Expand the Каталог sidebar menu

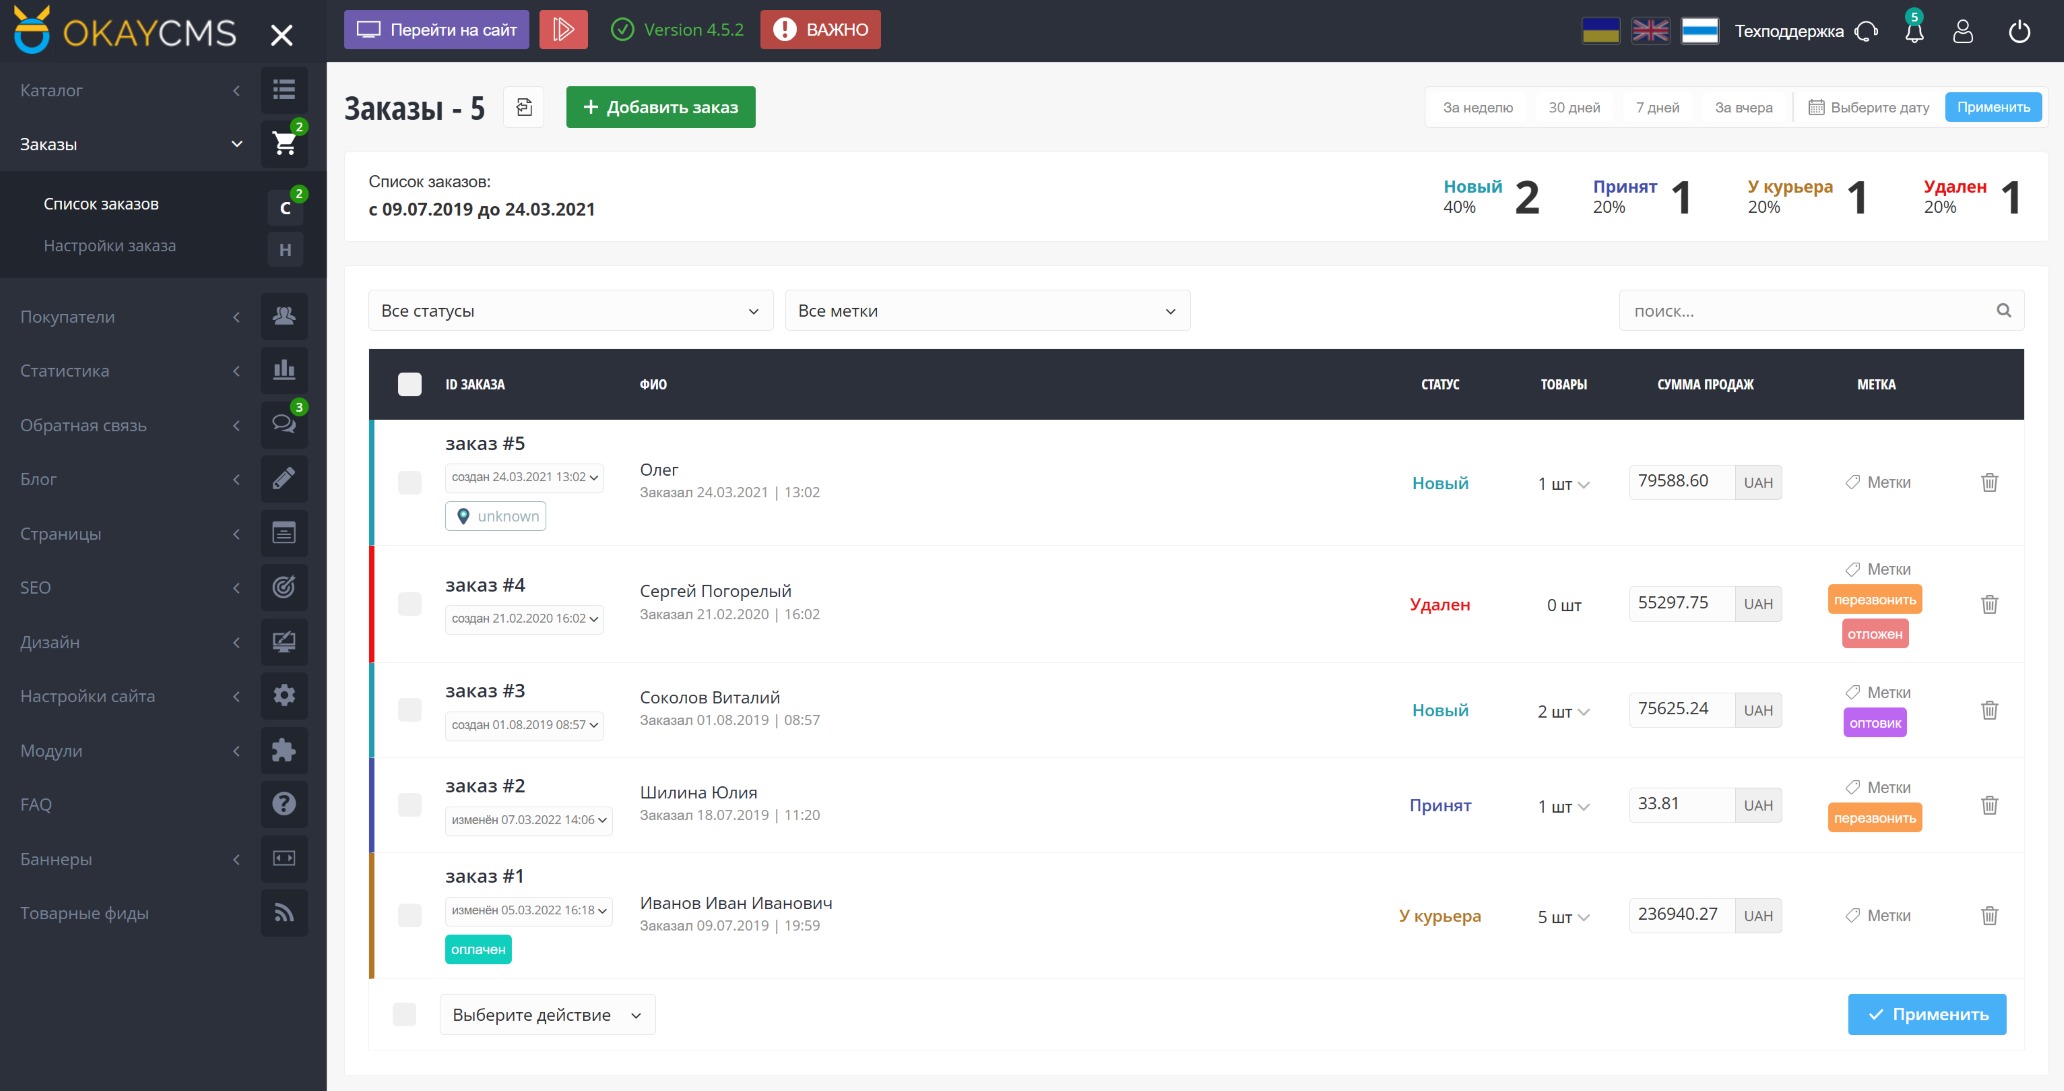coord(130,90)
